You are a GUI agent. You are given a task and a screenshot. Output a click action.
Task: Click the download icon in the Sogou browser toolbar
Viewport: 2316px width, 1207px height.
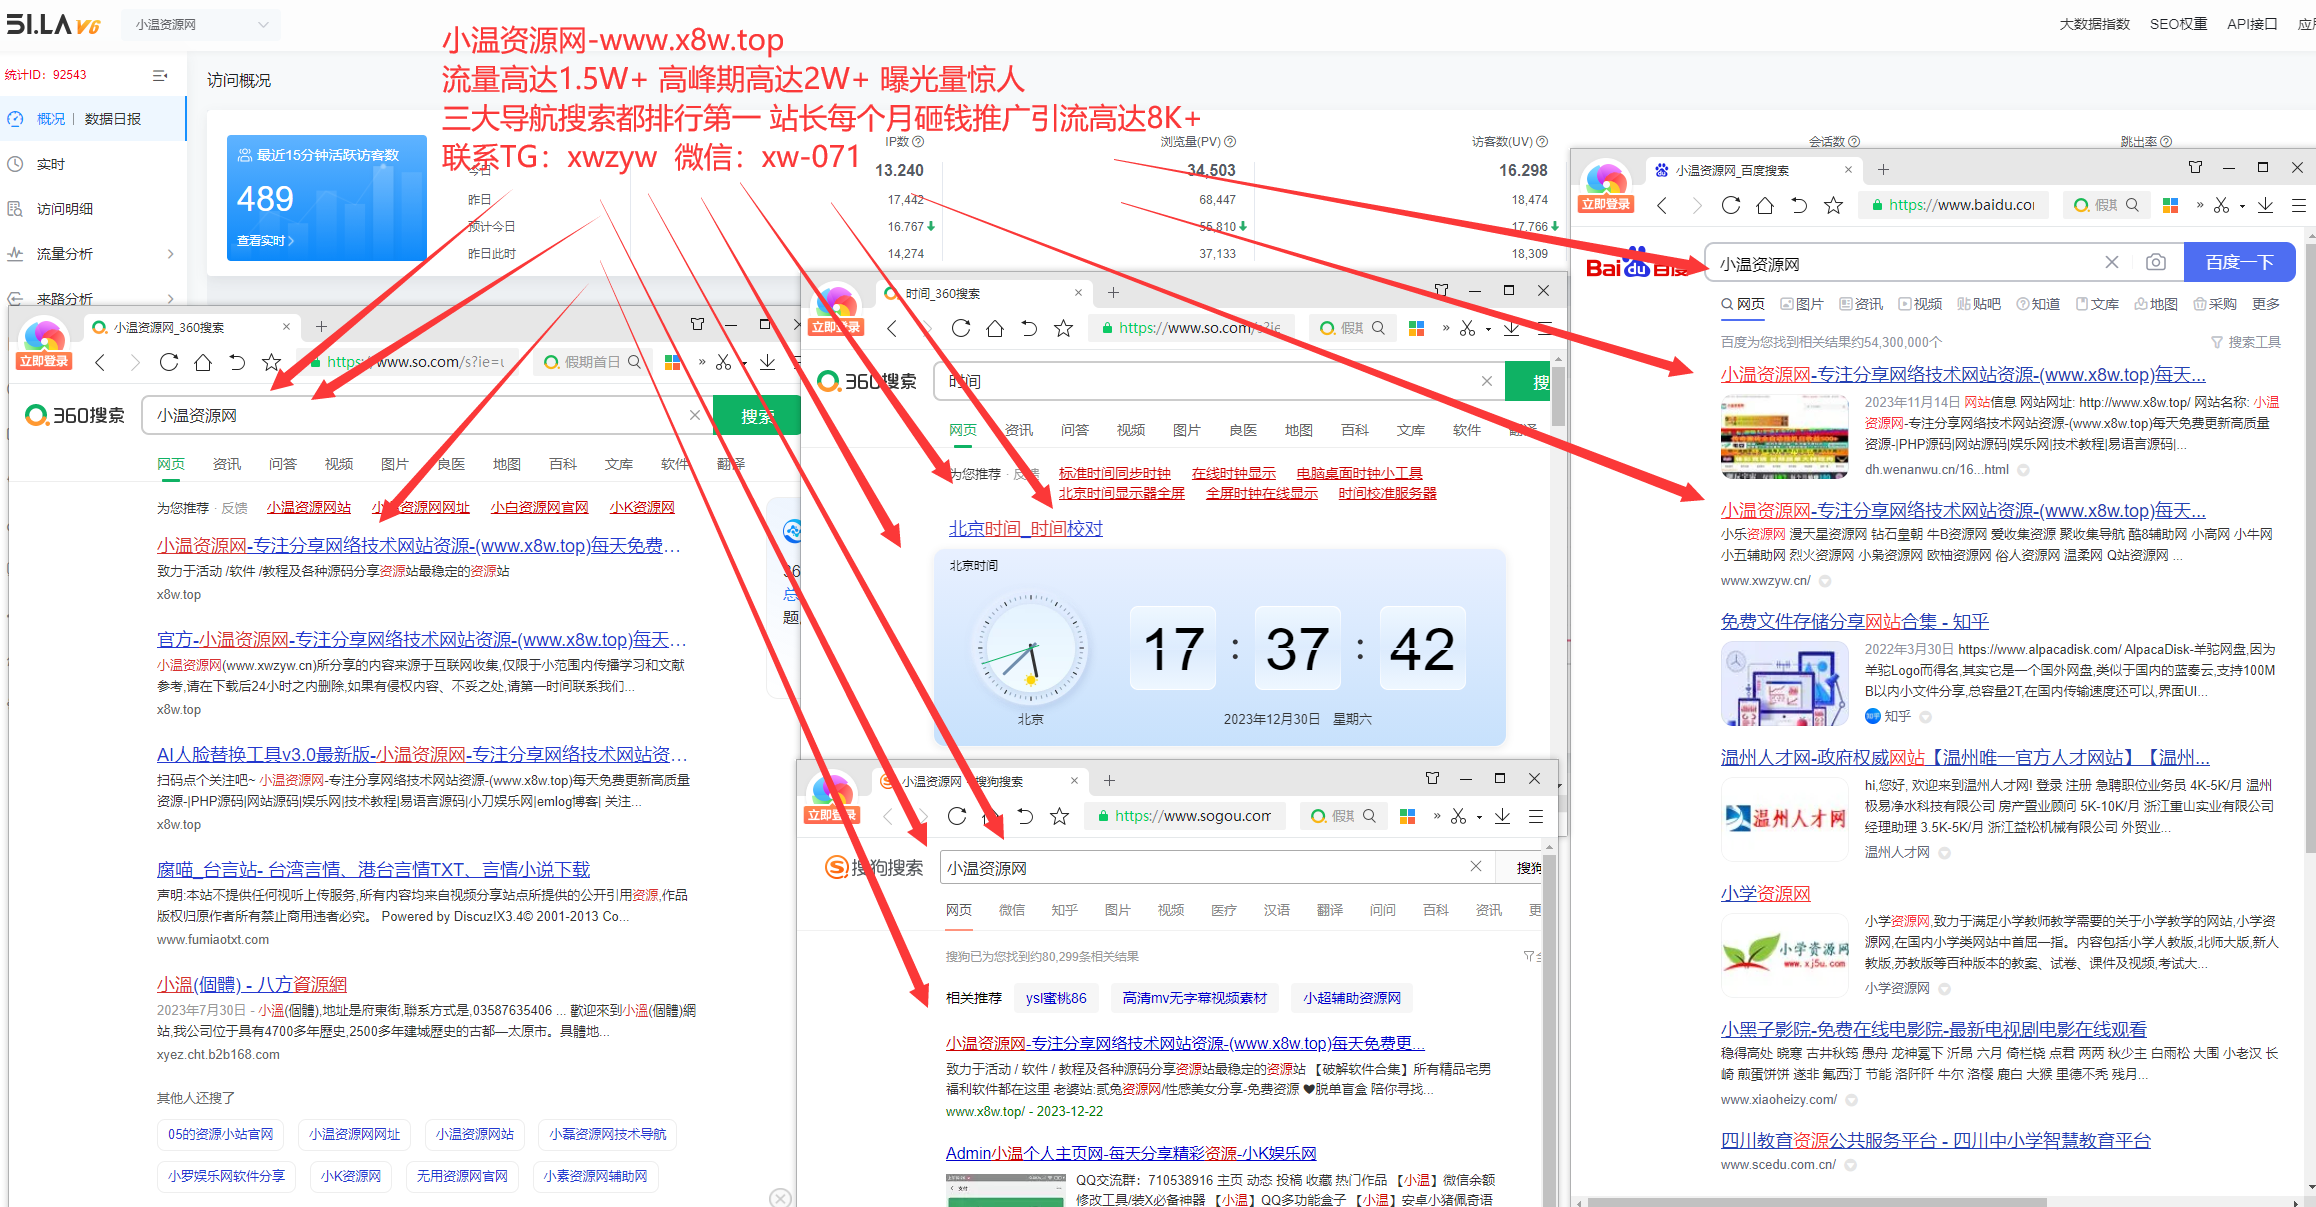pyautogui.click(x=1502, y=816)
